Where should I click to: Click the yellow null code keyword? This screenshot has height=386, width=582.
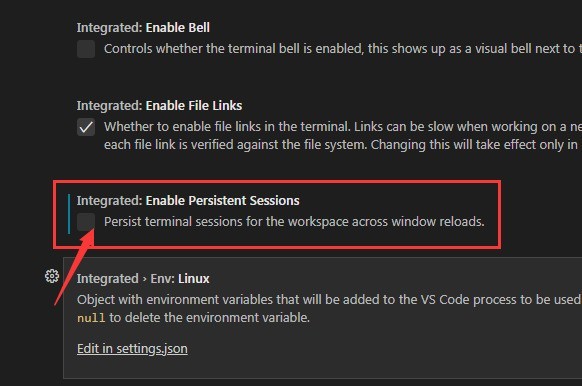91,318
